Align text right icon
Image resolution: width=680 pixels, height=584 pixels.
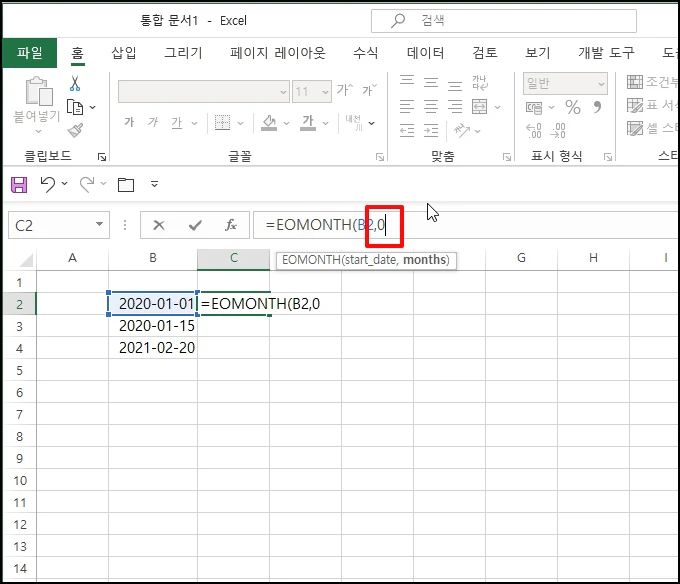click(x=454, y=107)
